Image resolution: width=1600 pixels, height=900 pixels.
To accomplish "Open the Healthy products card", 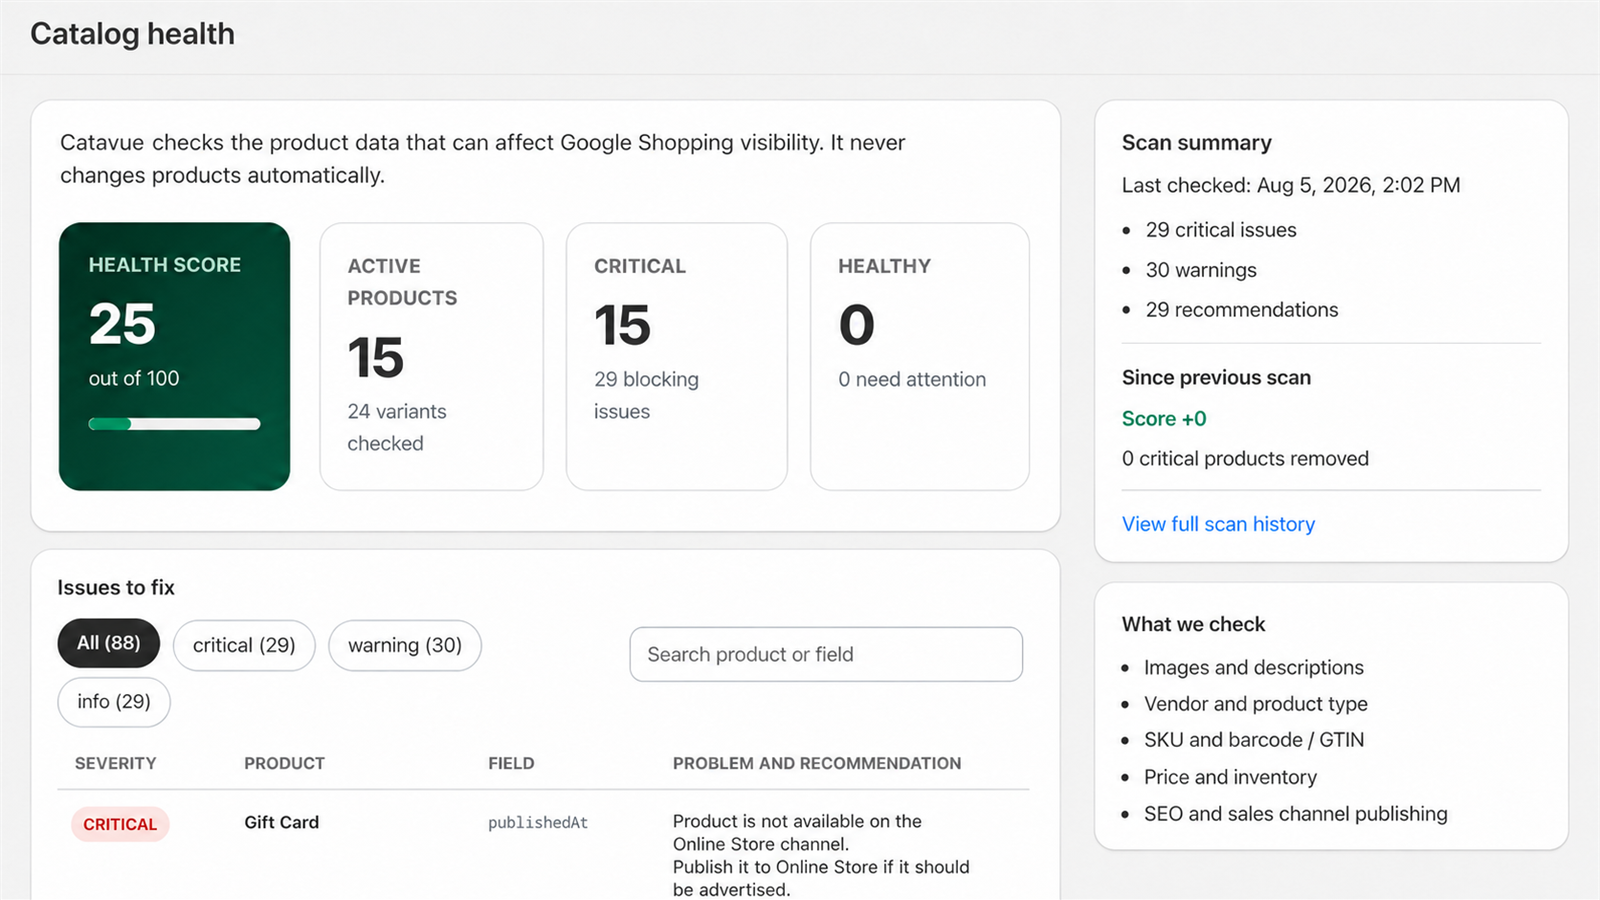I will [x=920, y=356].
